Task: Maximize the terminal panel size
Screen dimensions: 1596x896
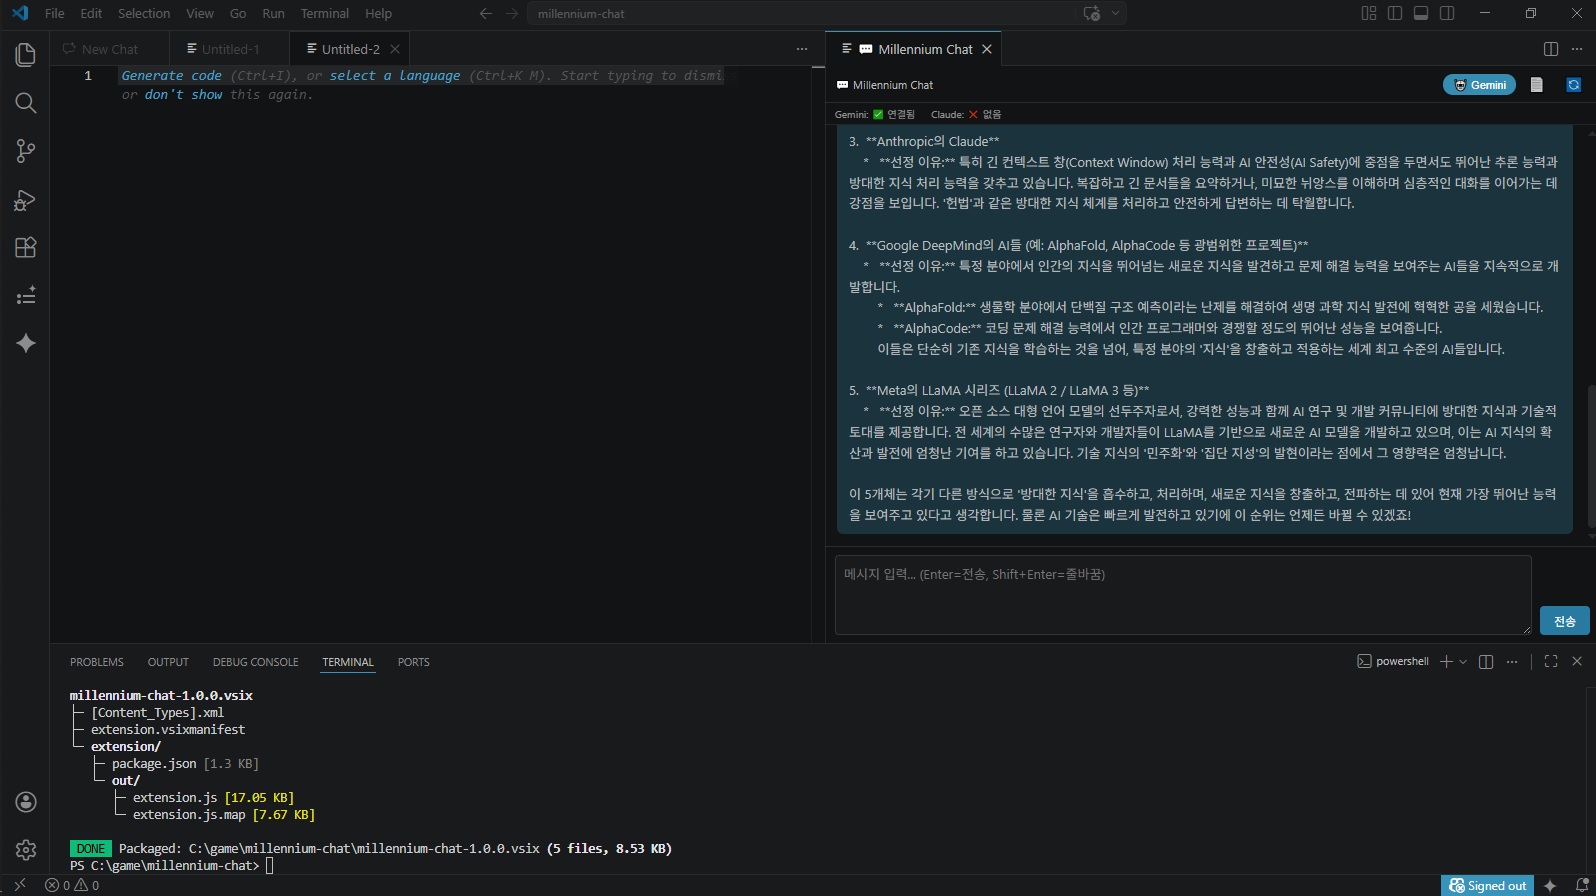Action: (1551, 661)
